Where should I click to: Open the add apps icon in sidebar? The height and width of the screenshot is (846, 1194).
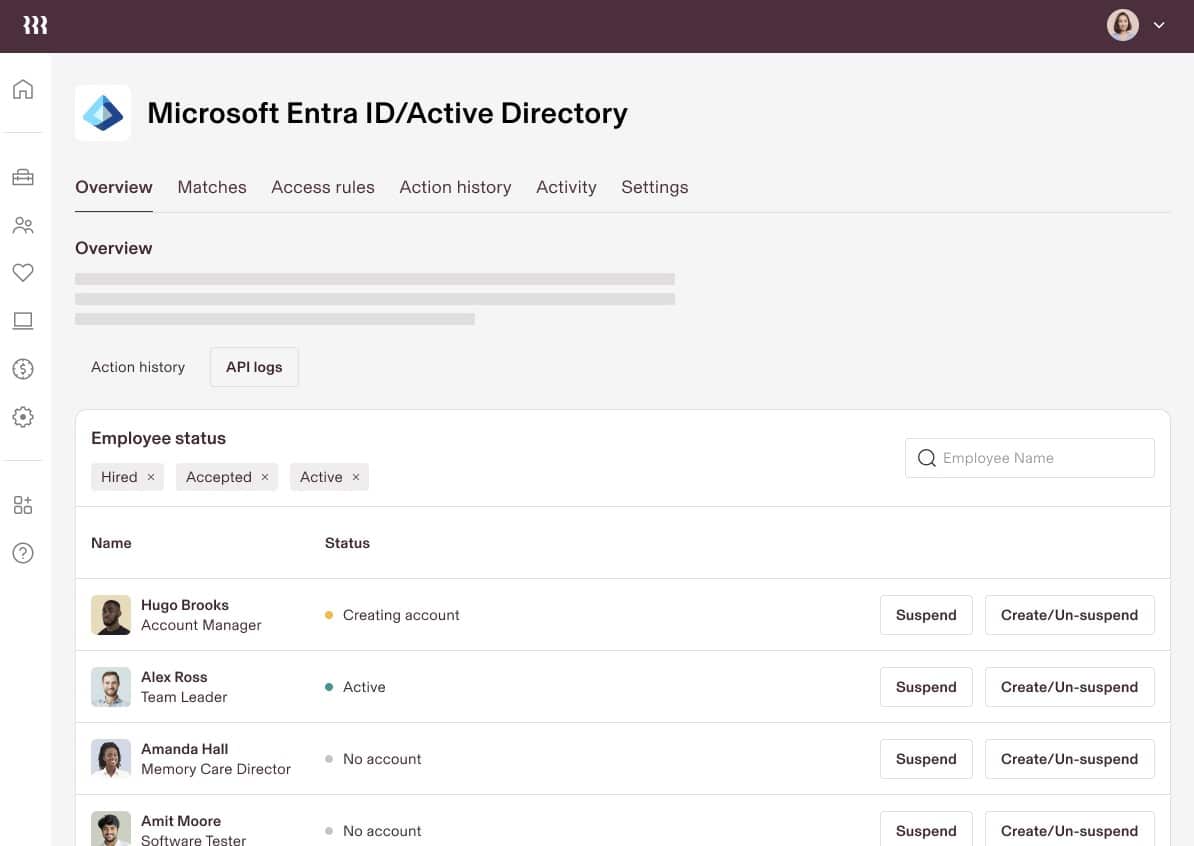tap(23, 505)
